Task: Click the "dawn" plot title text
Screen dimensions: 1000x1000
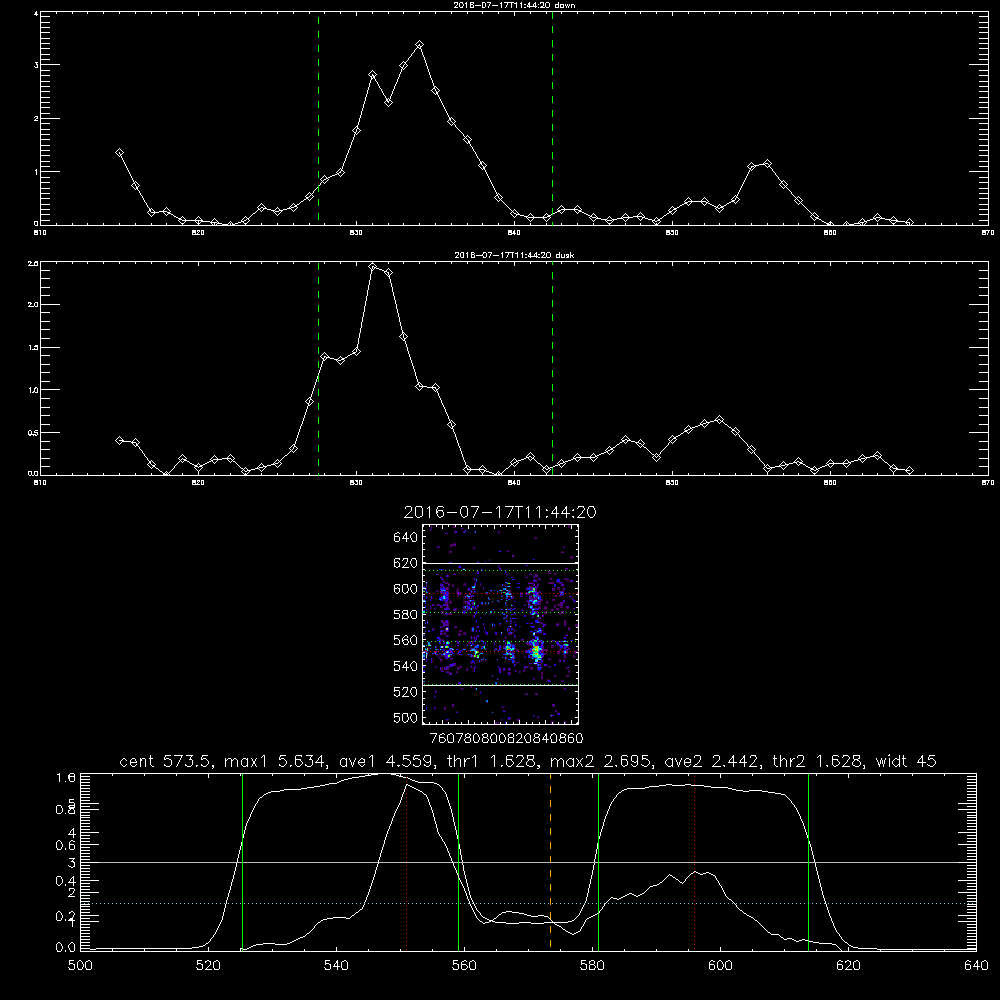Action: 514,5
